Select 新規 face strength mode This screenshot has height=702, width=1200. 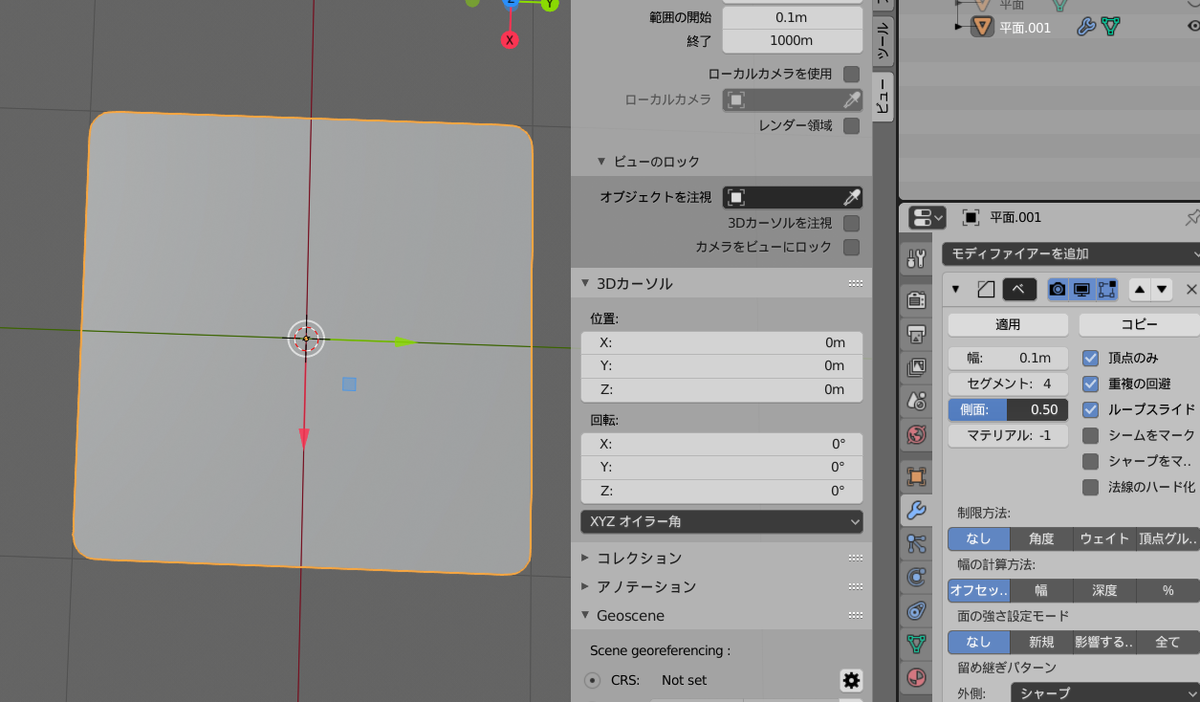click(1041, 643)
